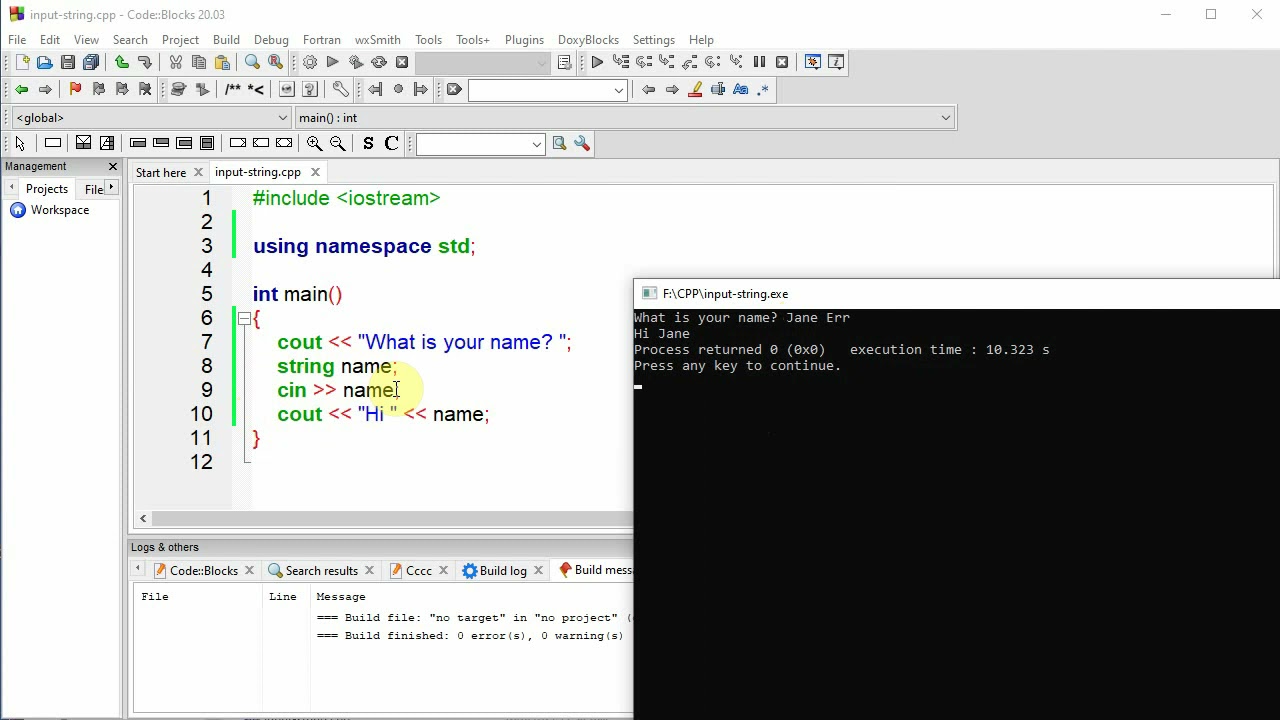
Task: Highlight occurrences with the marker pen icon
Action: click(695, 90)
